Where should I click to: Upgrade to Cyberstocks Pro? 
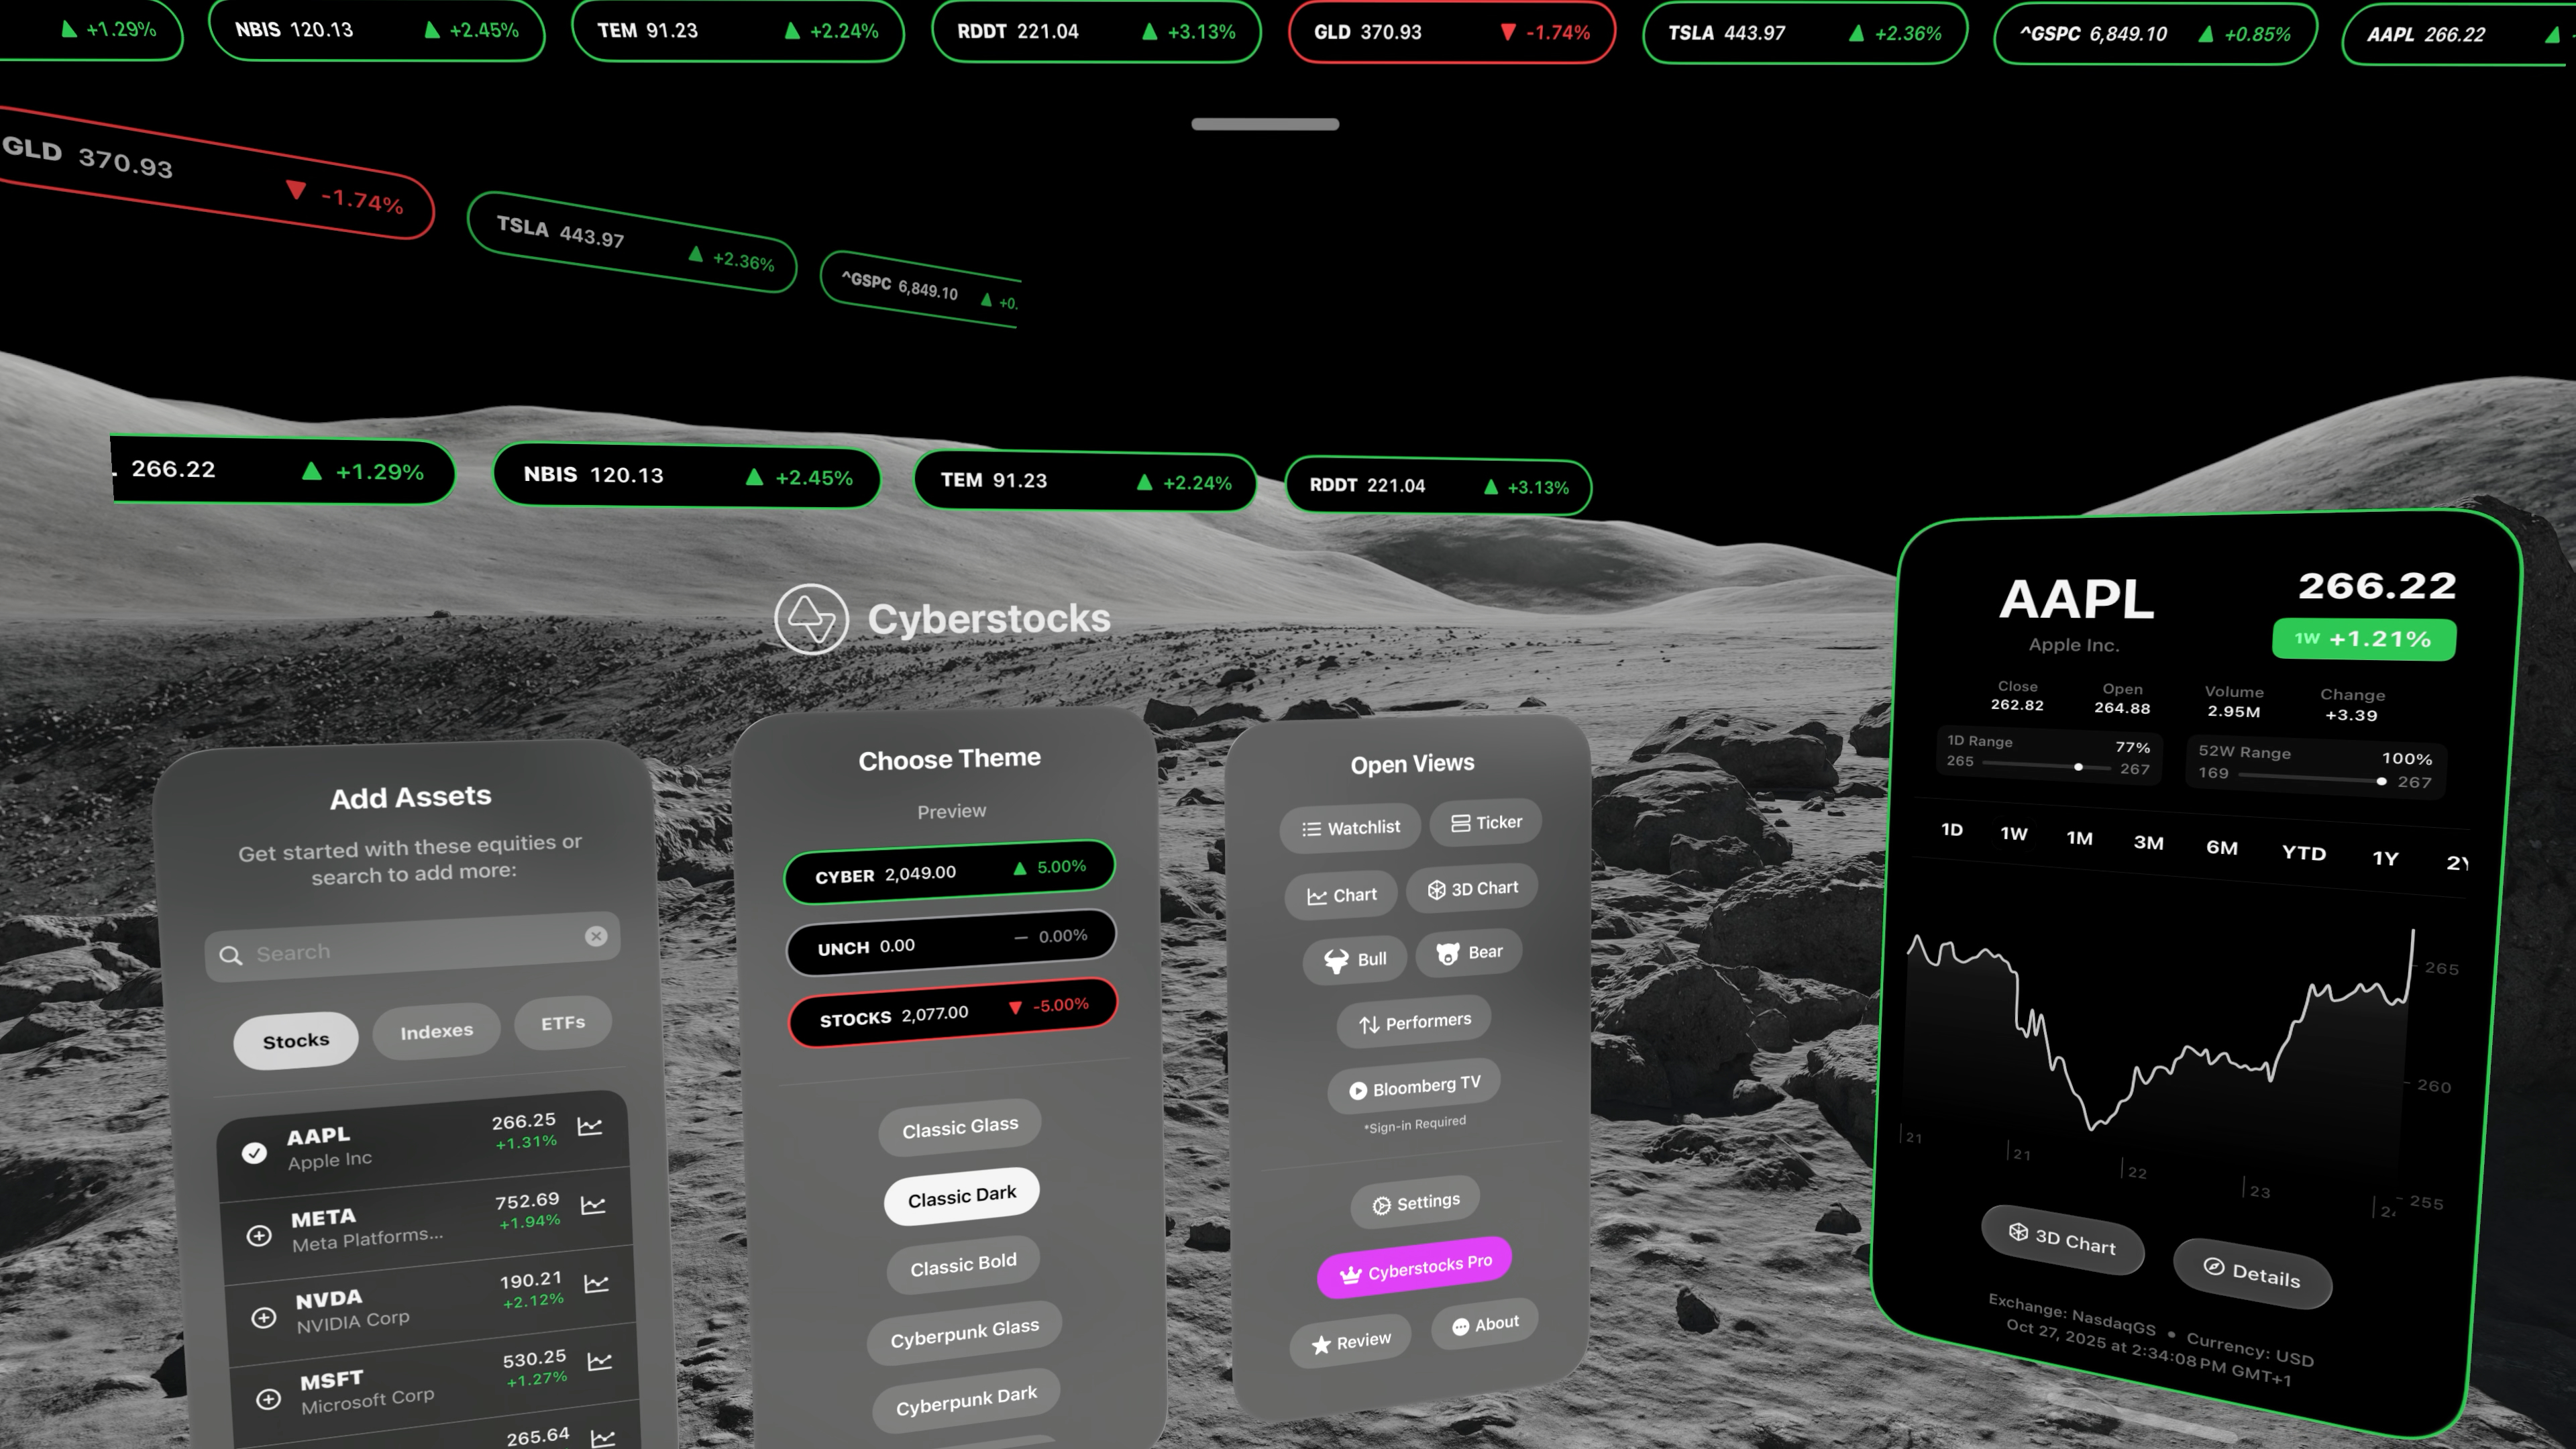pos(1415,1268)
